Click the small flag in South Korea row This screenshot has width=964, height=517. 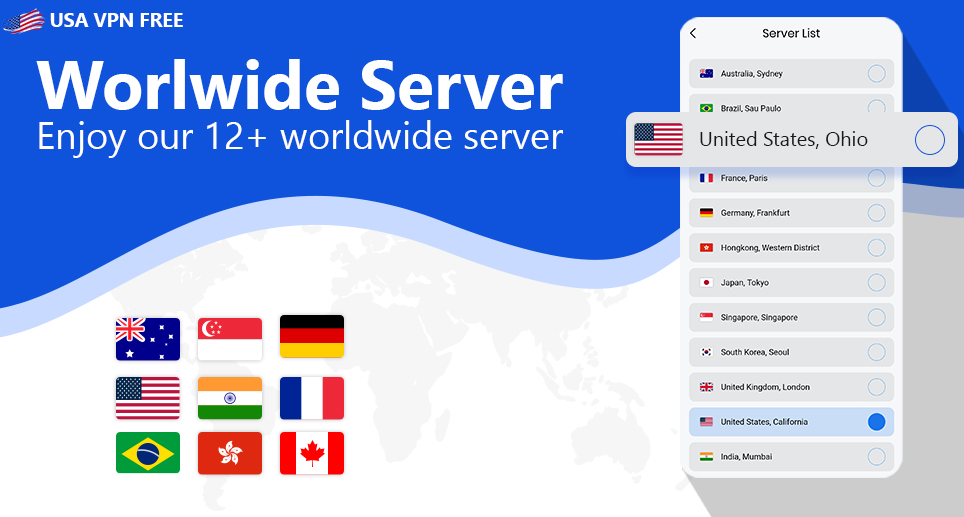tap(706, 352)
